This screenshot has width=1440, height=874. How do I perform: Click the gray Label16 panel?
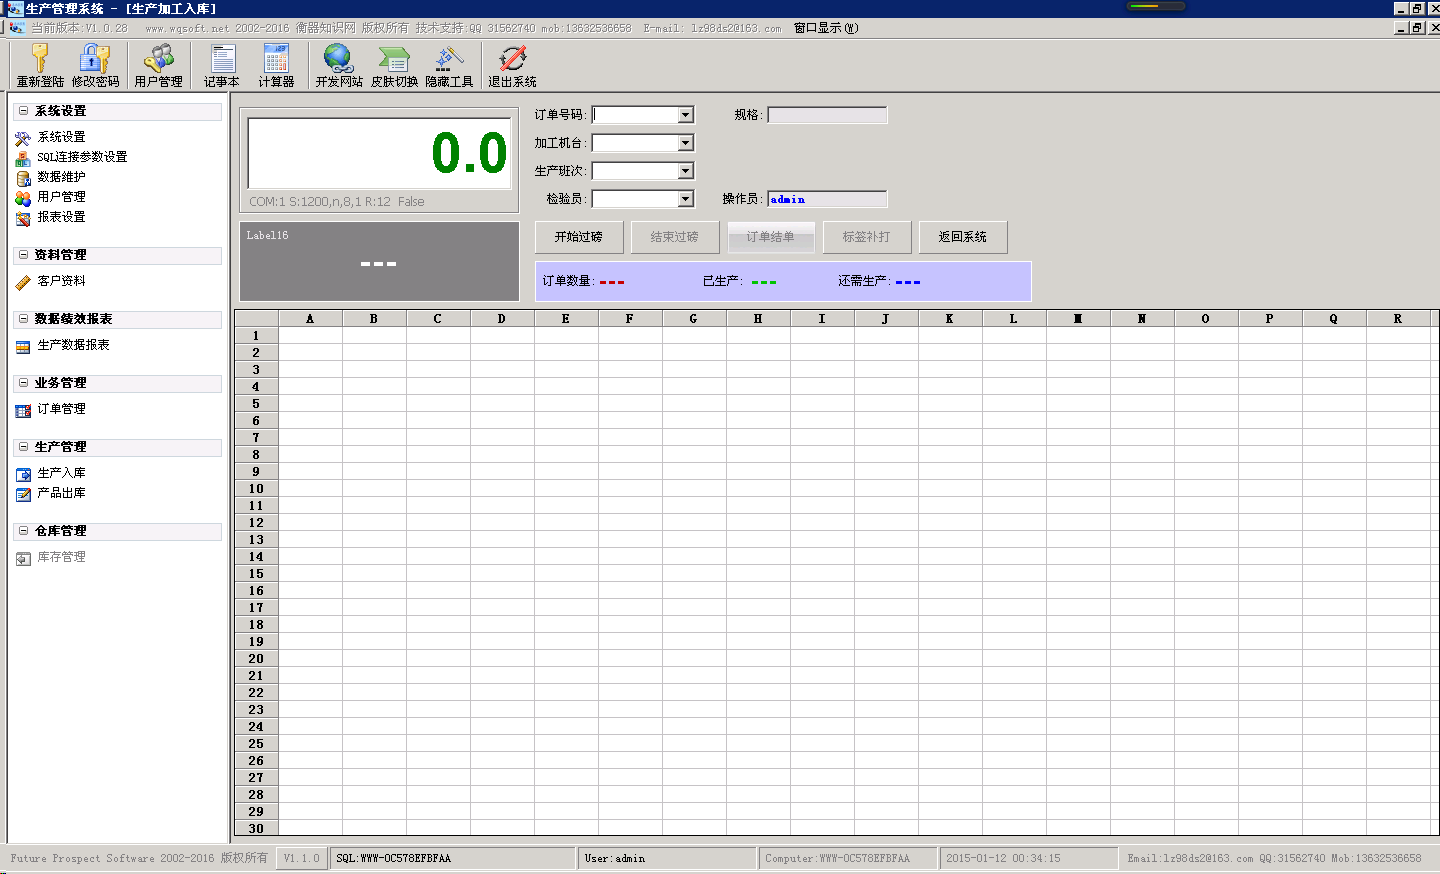pyautogui.click(x=379, y=261)
